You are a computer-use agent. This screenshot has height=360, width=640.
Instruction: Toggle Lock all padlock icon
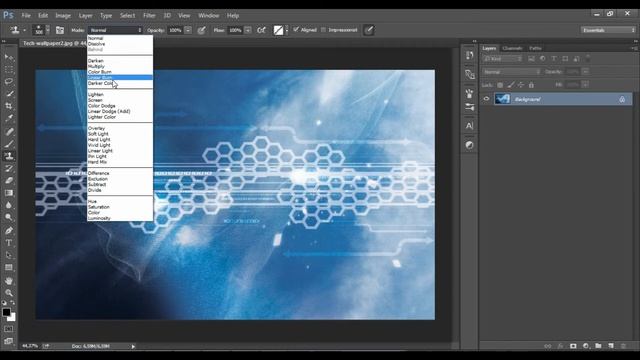point(531,85)
